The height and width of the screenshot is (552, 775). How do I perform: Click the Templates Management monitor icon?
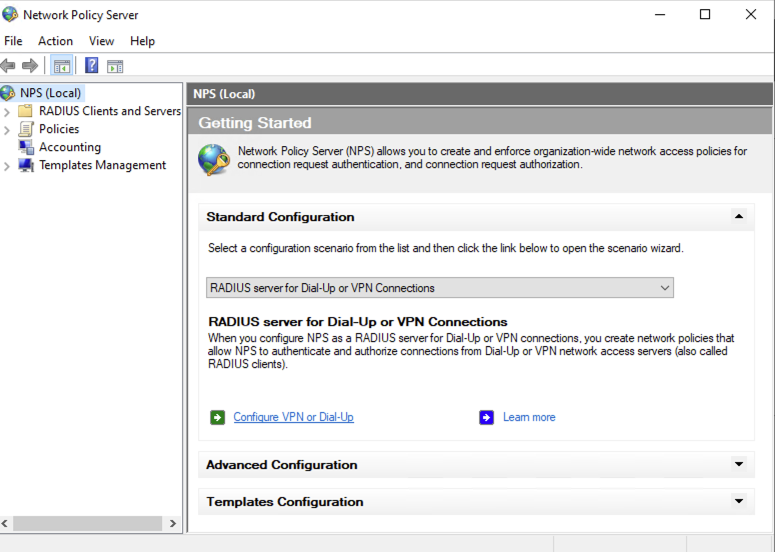pyautogui.click(x=26, y=165)
